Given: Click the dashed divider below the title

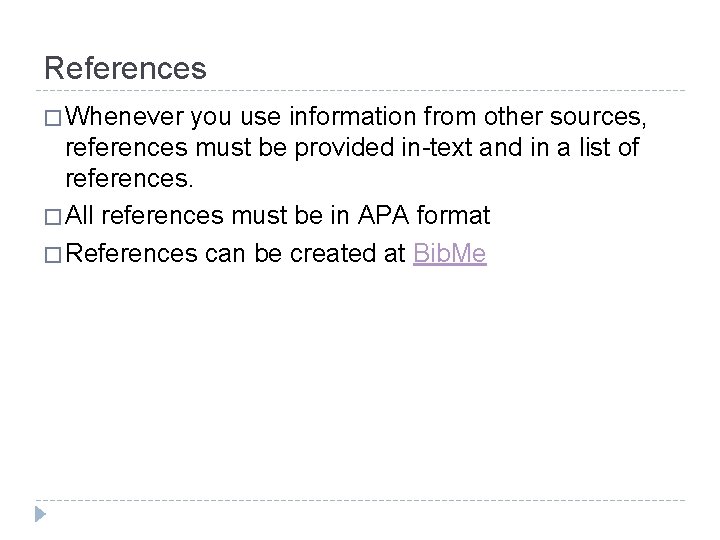Looking at the screenshot, I should coord(360,90).
